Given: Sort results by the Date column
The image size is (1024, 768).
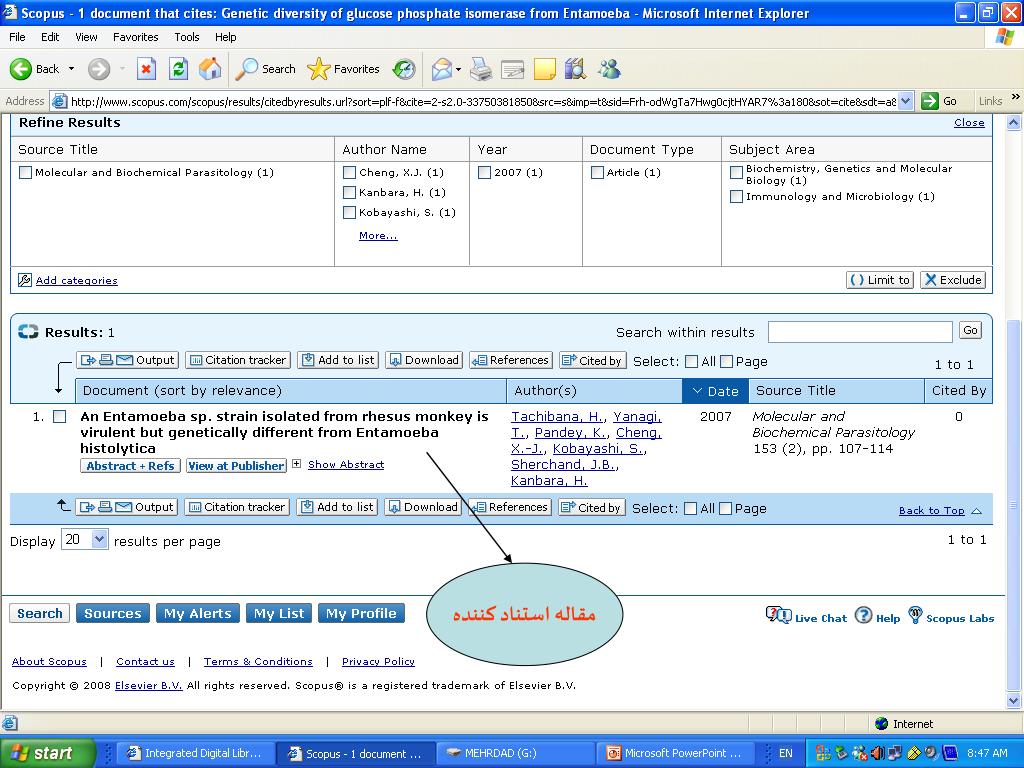Looking at the screenshot, I should pos(715,391).
